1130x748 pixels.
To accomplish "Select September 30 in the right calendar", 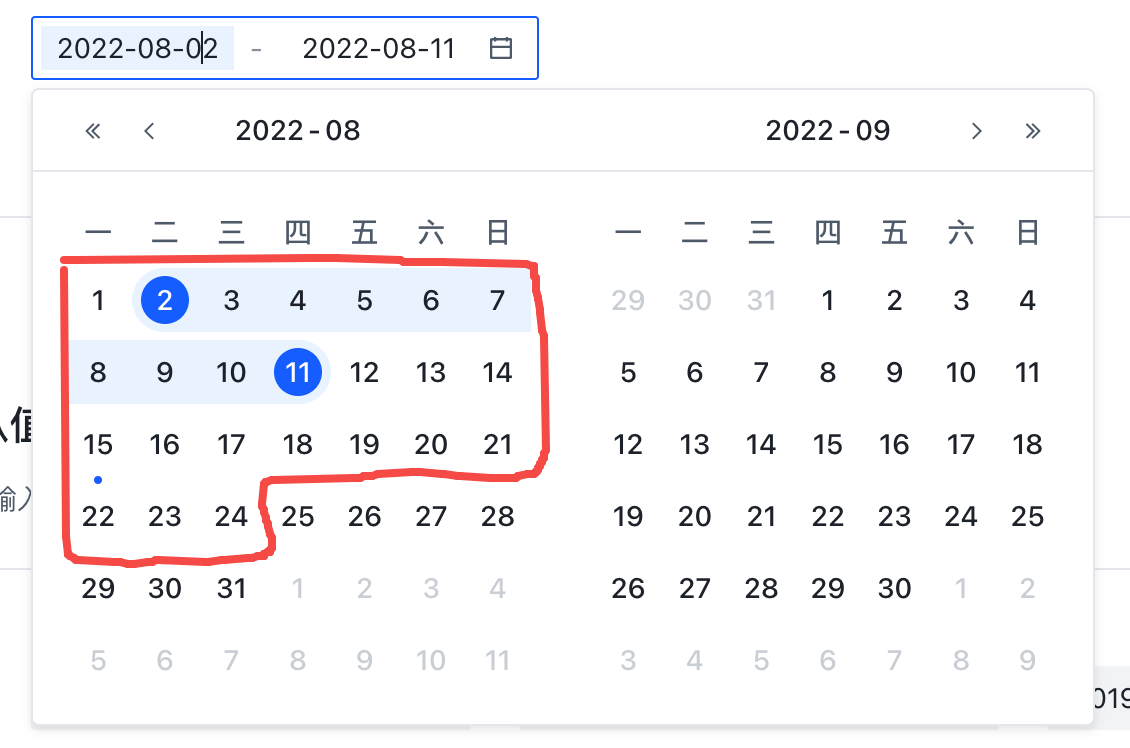I will [894, 588].
